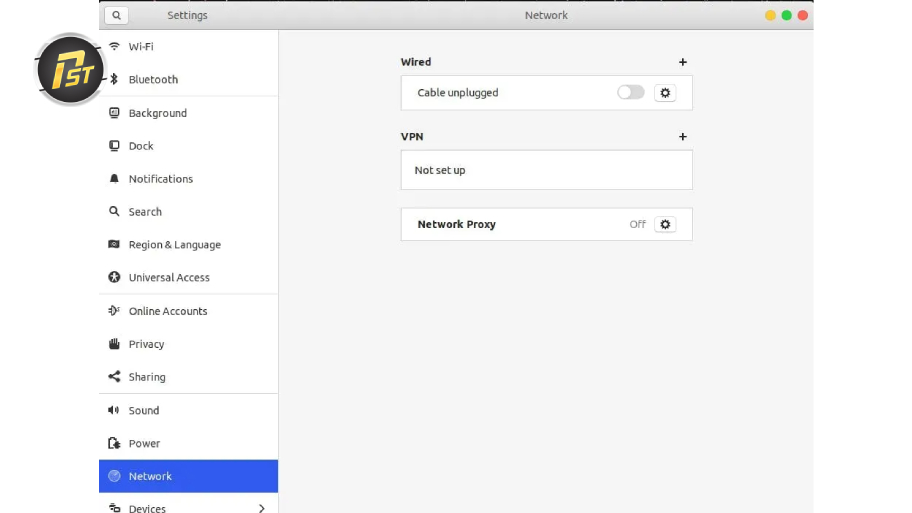
Task: Select Dock in the sidebar
Action: pyautogui.click(x=188, y=145)
